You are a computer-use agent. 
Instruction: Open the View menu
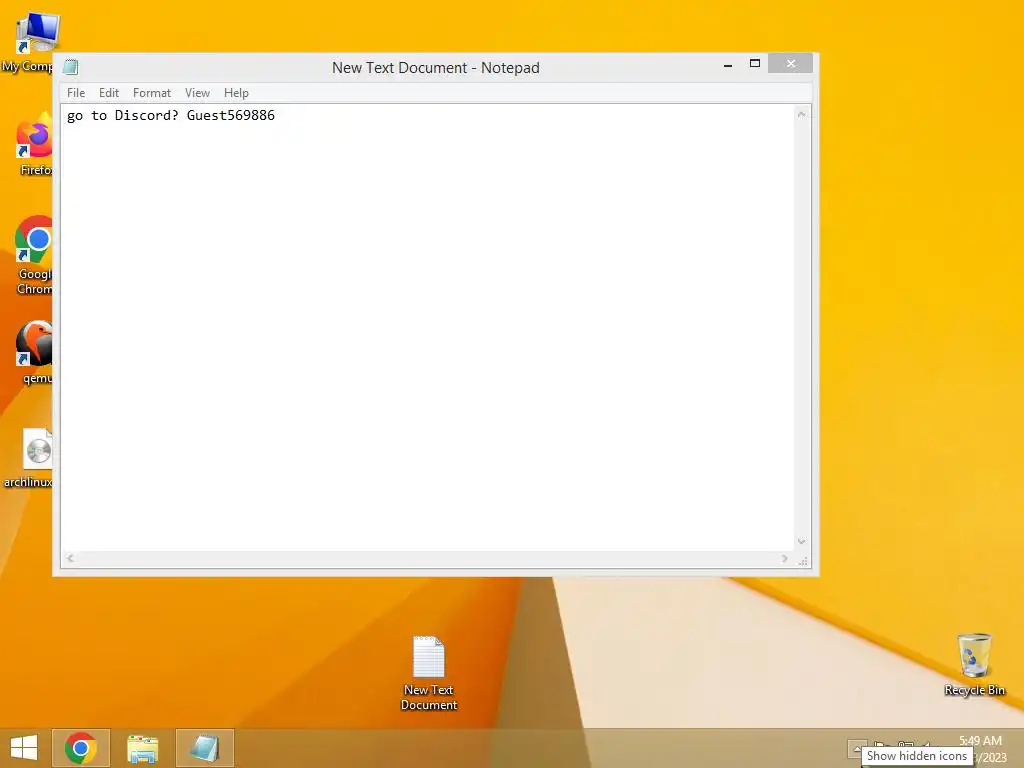pyautogui.click(x=197, y=93)
